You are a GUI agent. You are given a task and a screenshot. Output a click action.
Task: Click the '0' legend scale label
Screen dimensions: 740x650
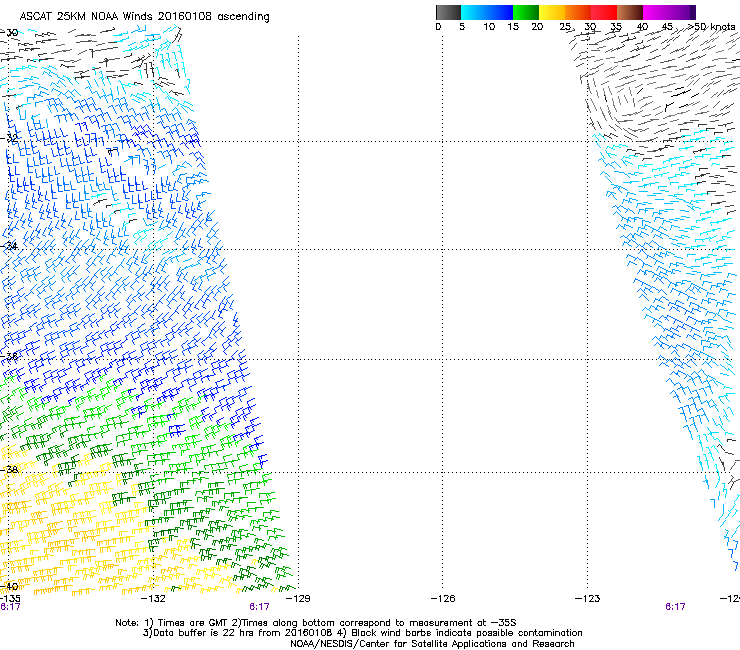tap(438, 27)
